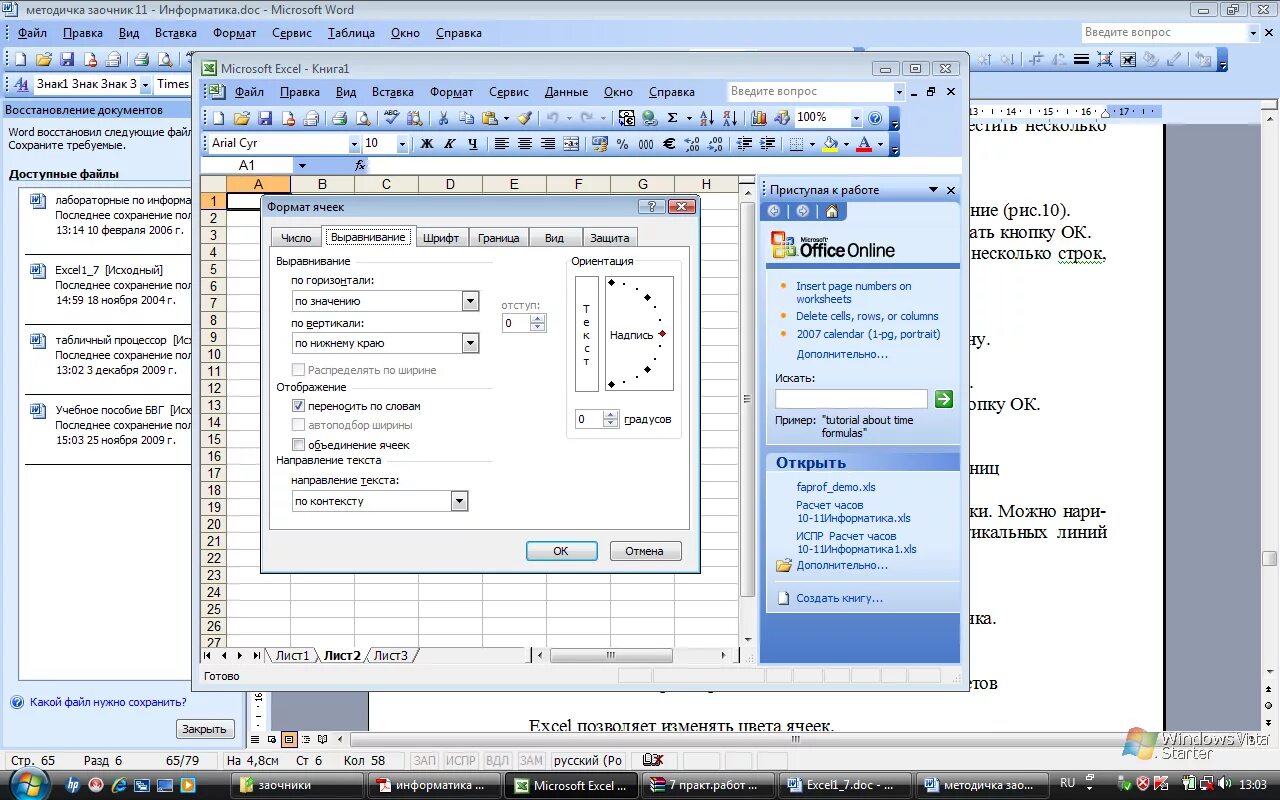Open the 'по горизонтали' alignment dropdown
Screen dimensions: 1280x800
[x=470, y=301]
